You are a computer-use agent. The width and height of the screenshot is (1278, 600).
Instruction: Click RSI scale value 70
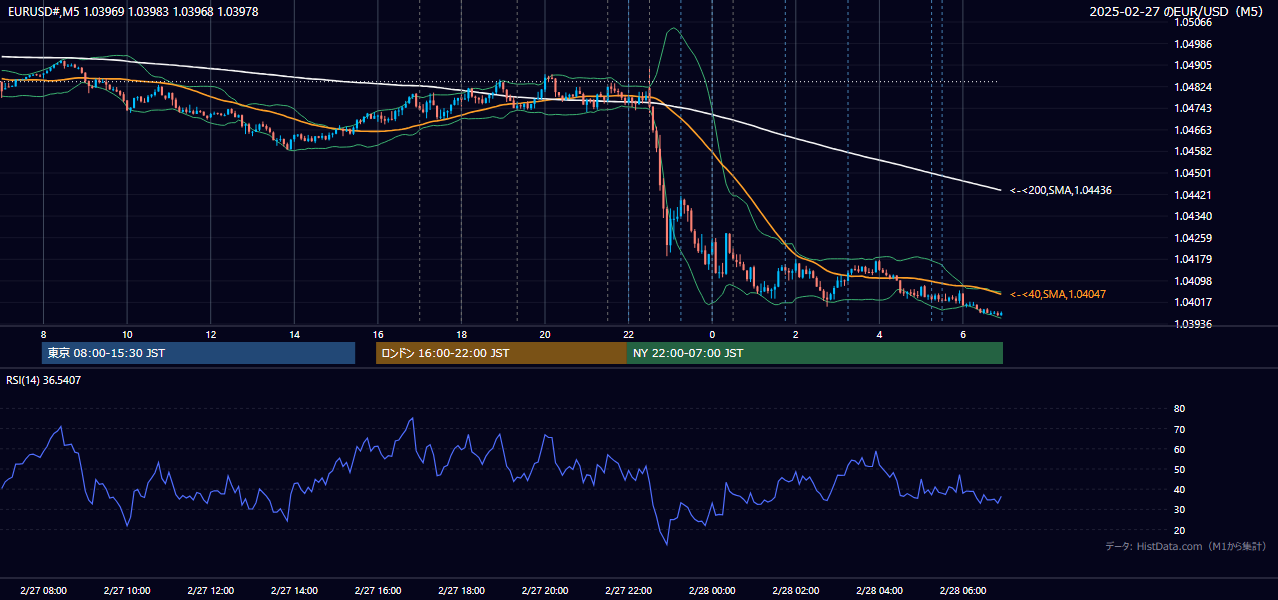[x=1179, y=429]
